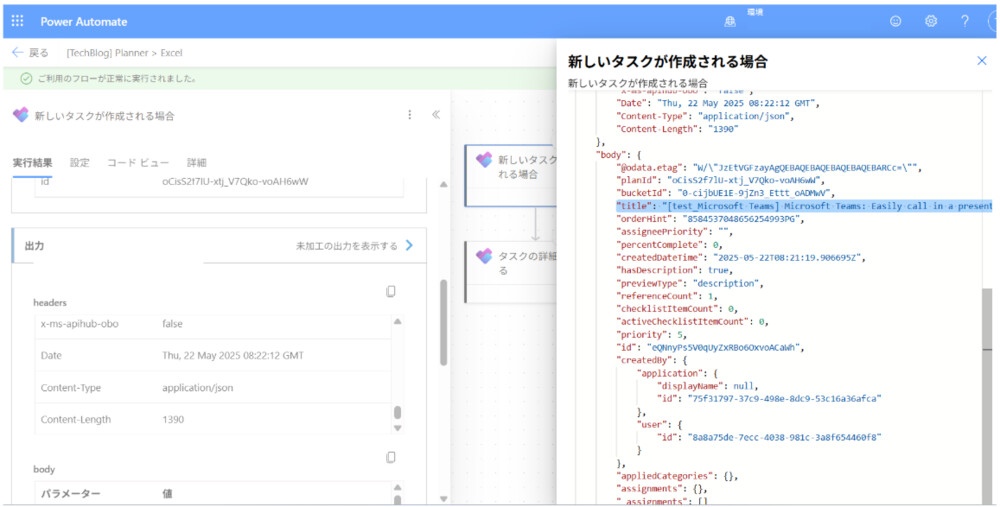Collapse the action details panel with double chevron
The image size is (1000, 507).
tap(436, 115)
